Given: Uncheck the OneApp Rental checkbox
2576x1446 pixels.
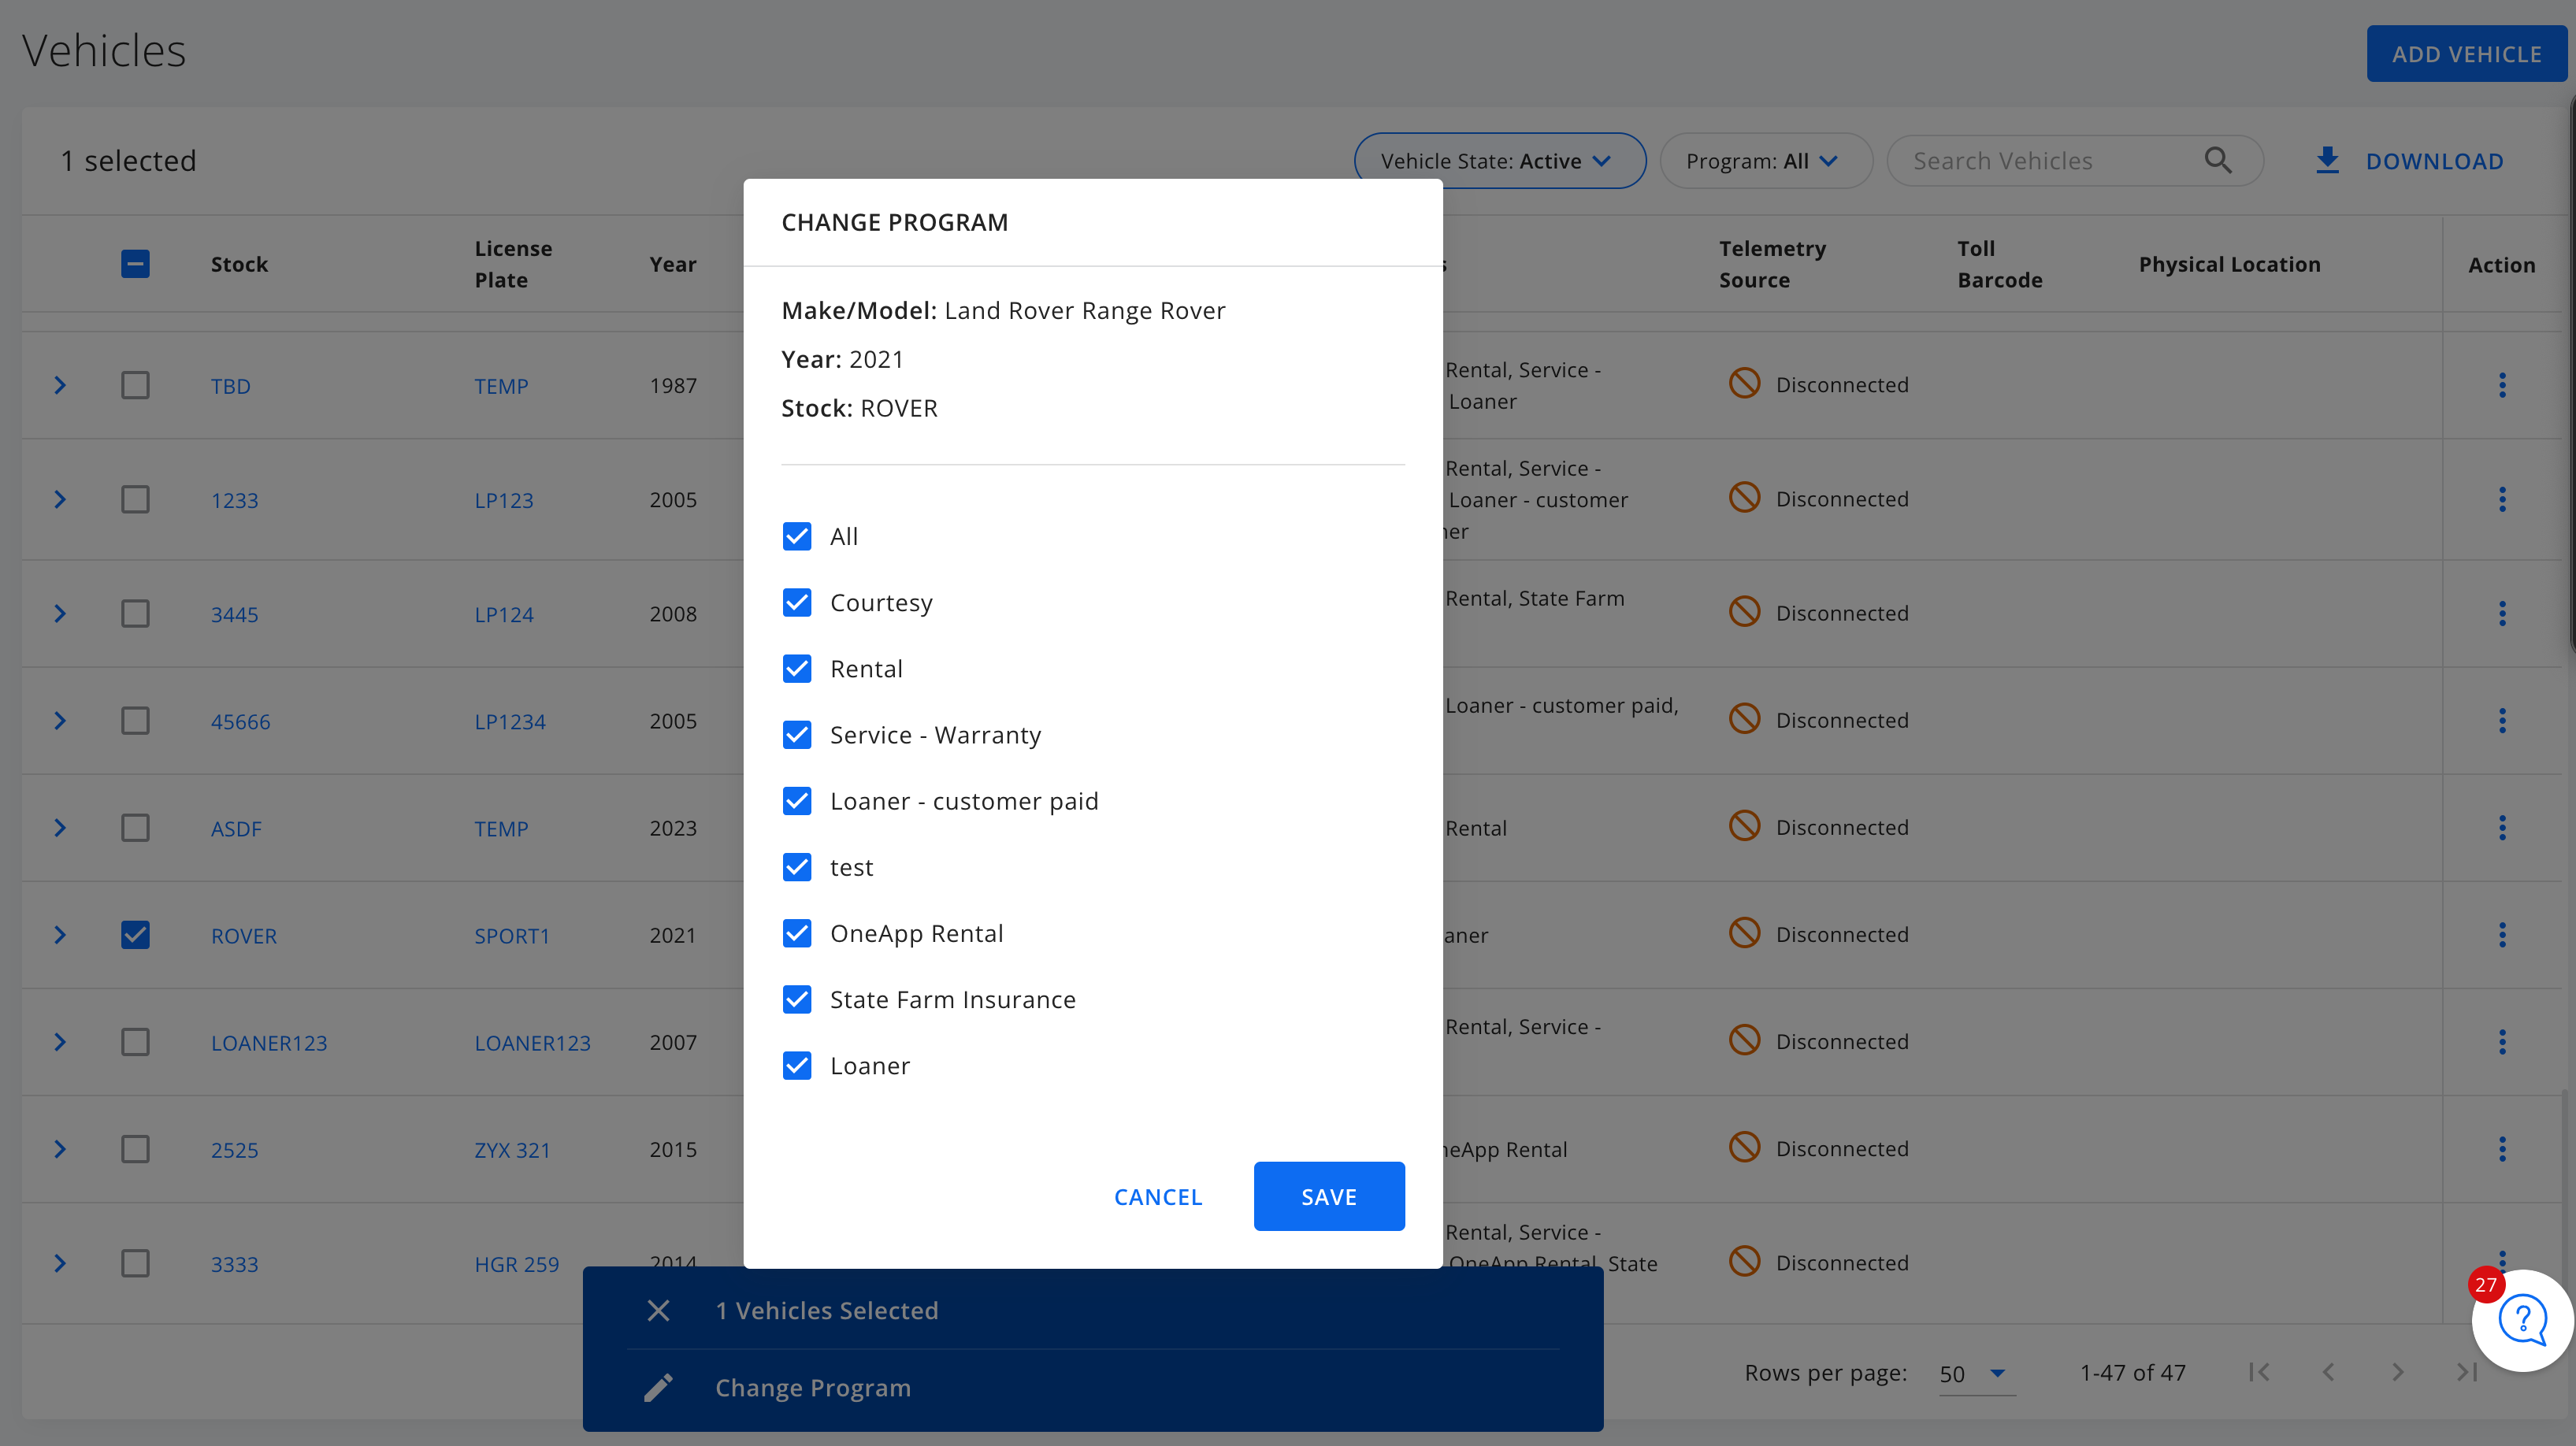Looking at the screenshot, I should [797, 933].
